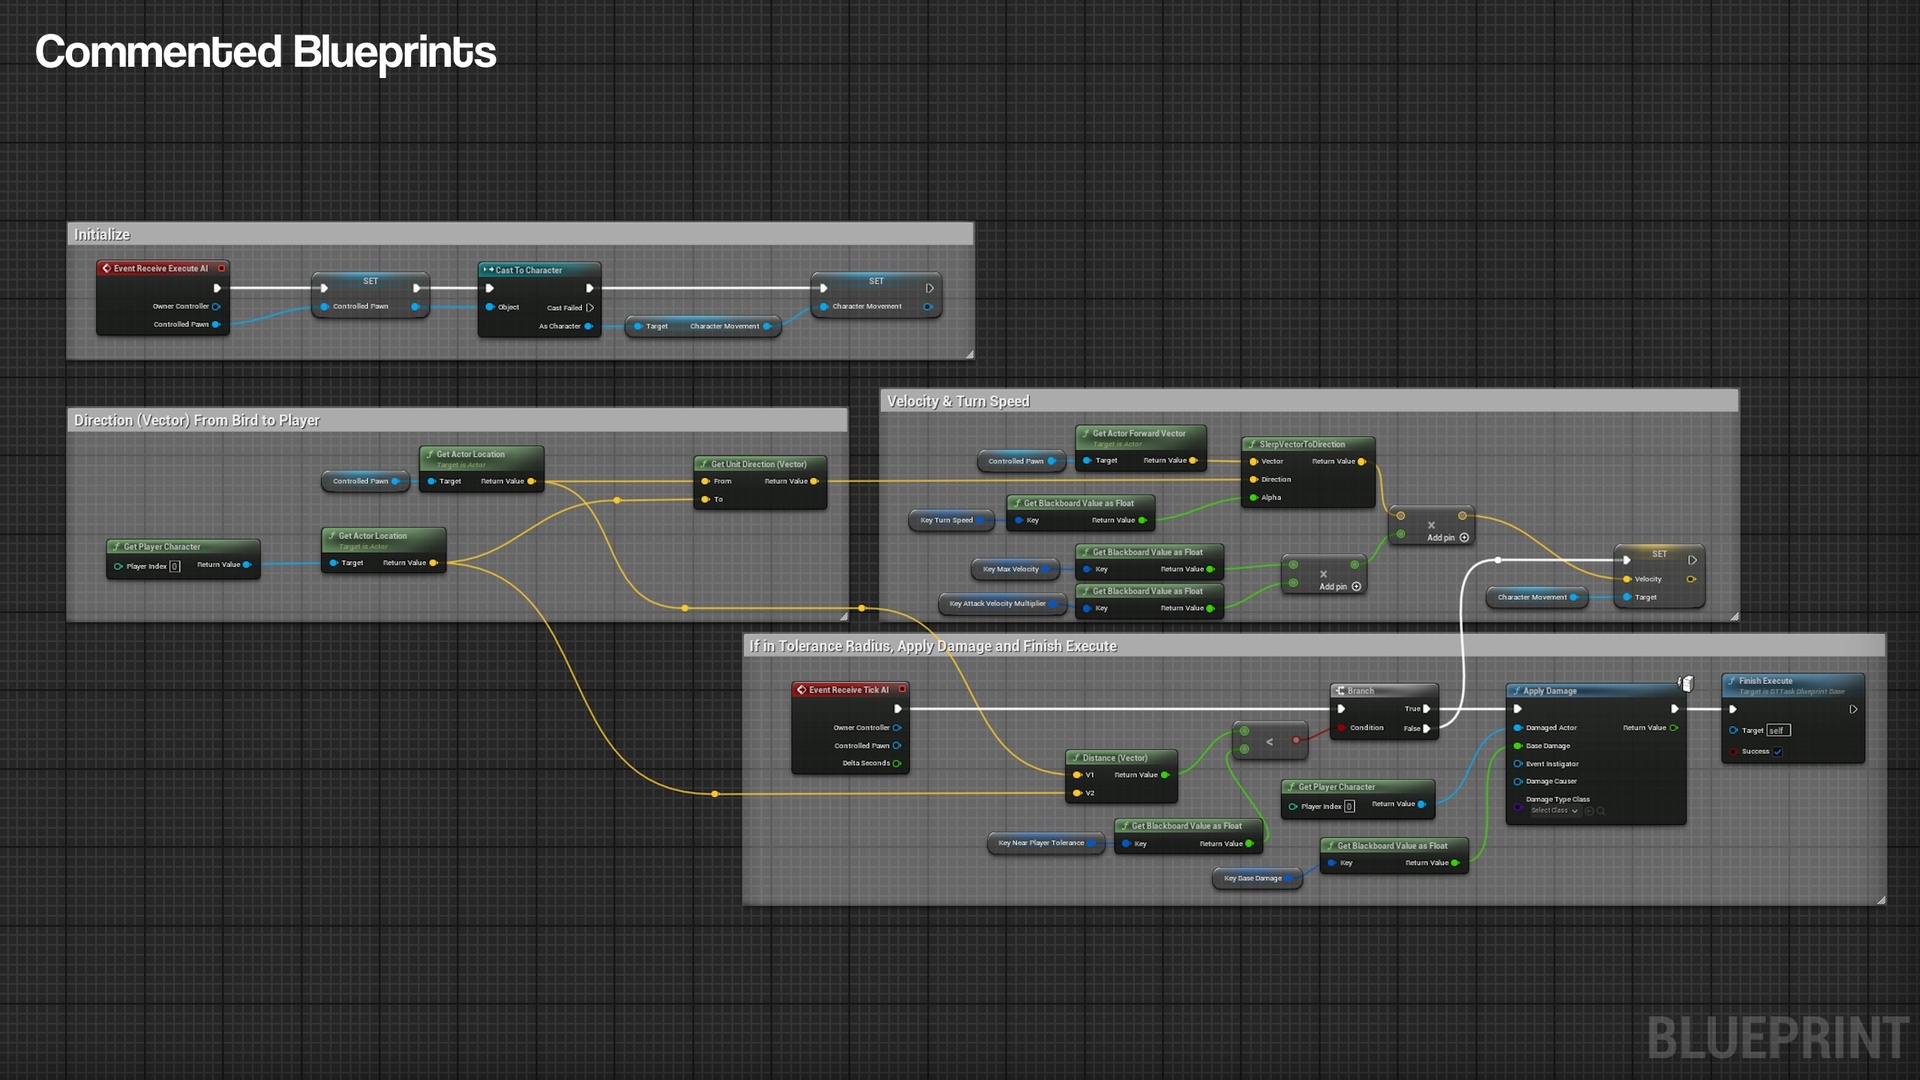Click the Return Value pin of Distance (Vector)
Image resolution: width=1920 pixels, height=1080 pixels.
[1165, 775]
